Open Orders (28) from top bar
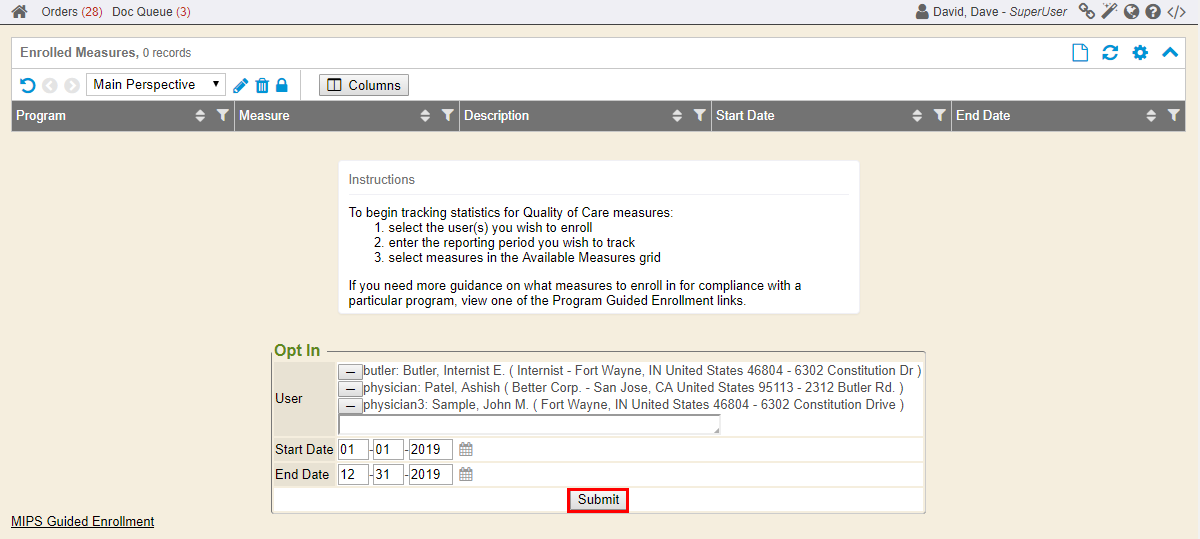 tap(71, 12)
